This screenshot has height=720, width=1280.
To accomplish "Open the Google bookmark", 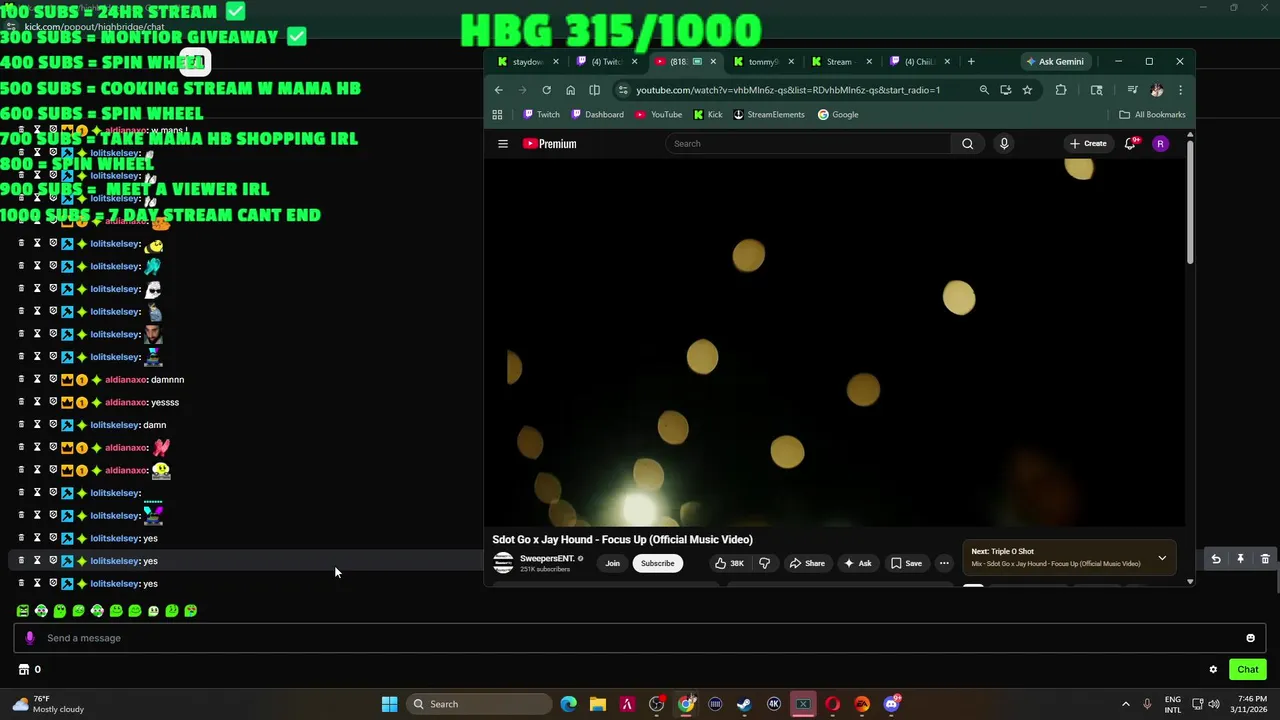I will click(x=838, y=115).
